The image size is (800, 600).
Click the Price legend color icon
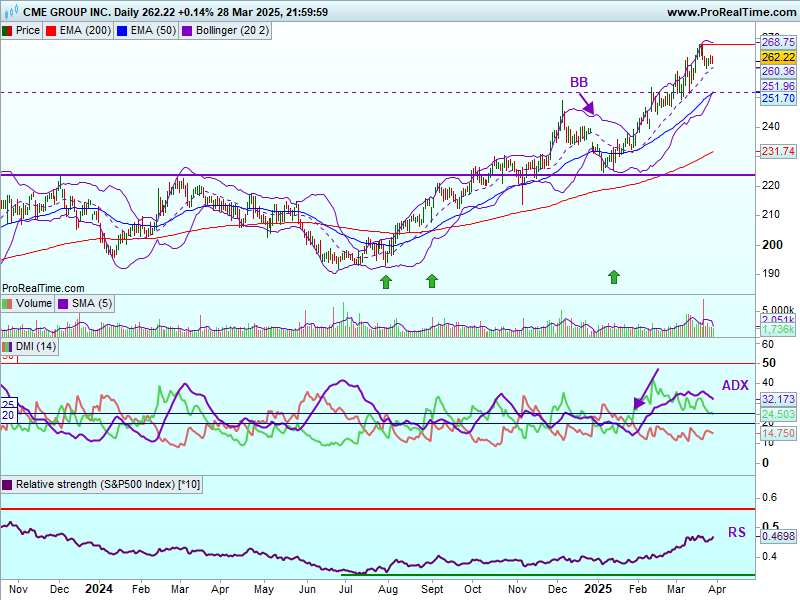pos(8,31)
